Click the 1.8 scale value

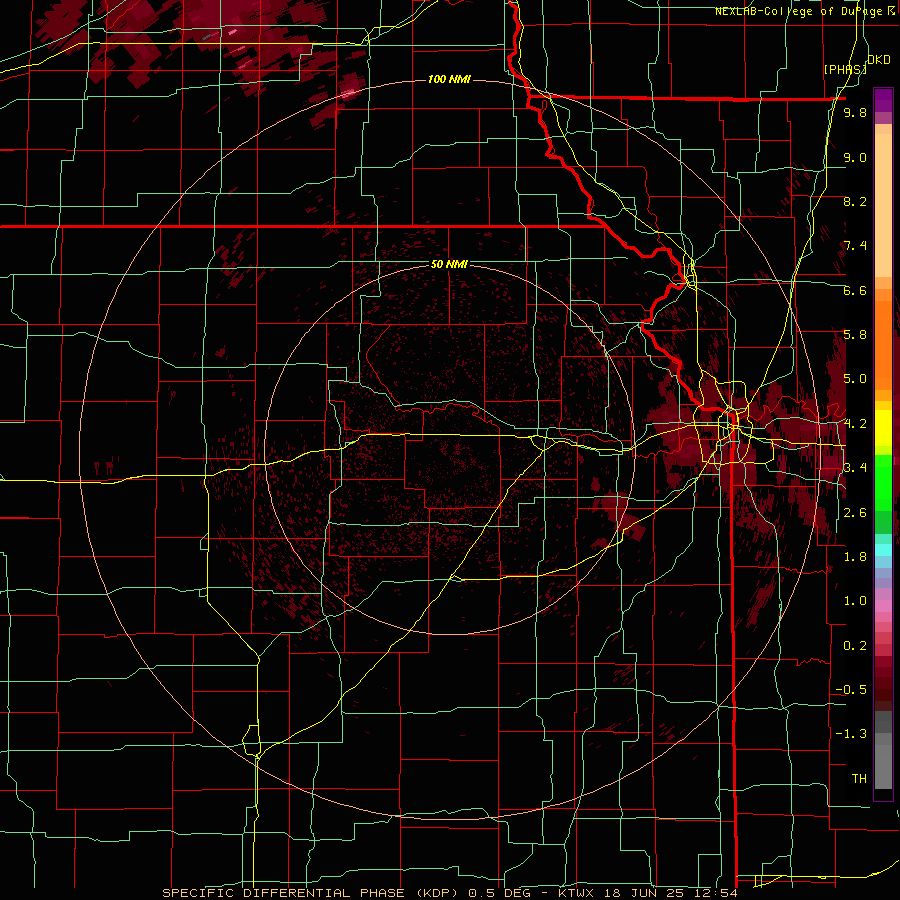pos(855,557)
